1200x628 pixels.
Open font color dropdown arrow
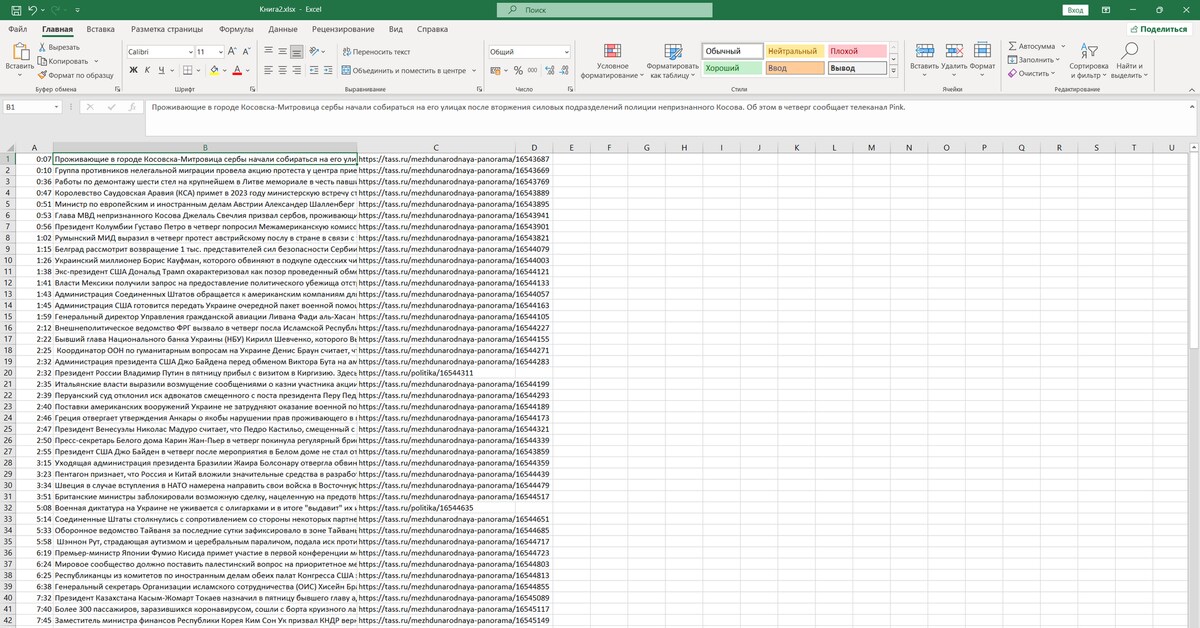click(x=248, y=70)
